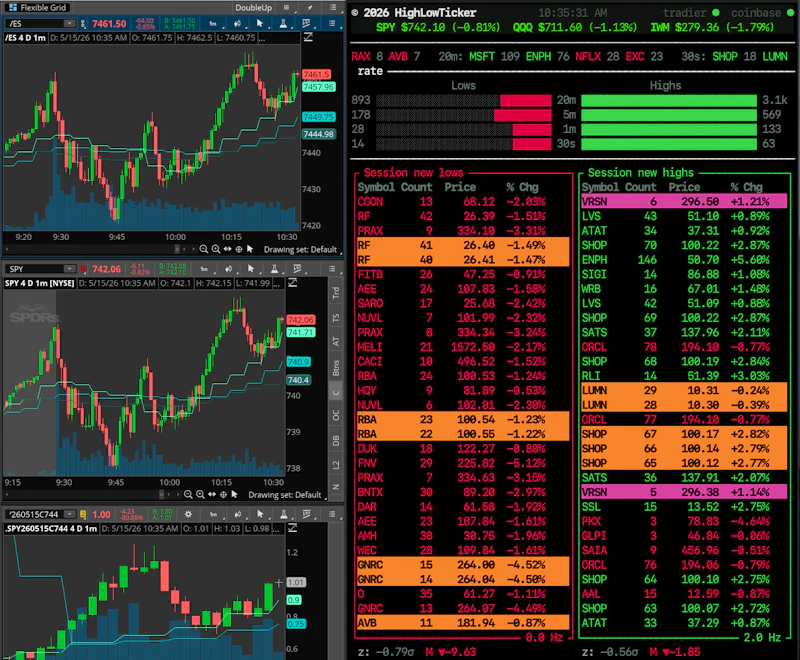Select the AVB 181.94 row in Session new lows
Screen dimensions: 800x660
pos(463,623)
